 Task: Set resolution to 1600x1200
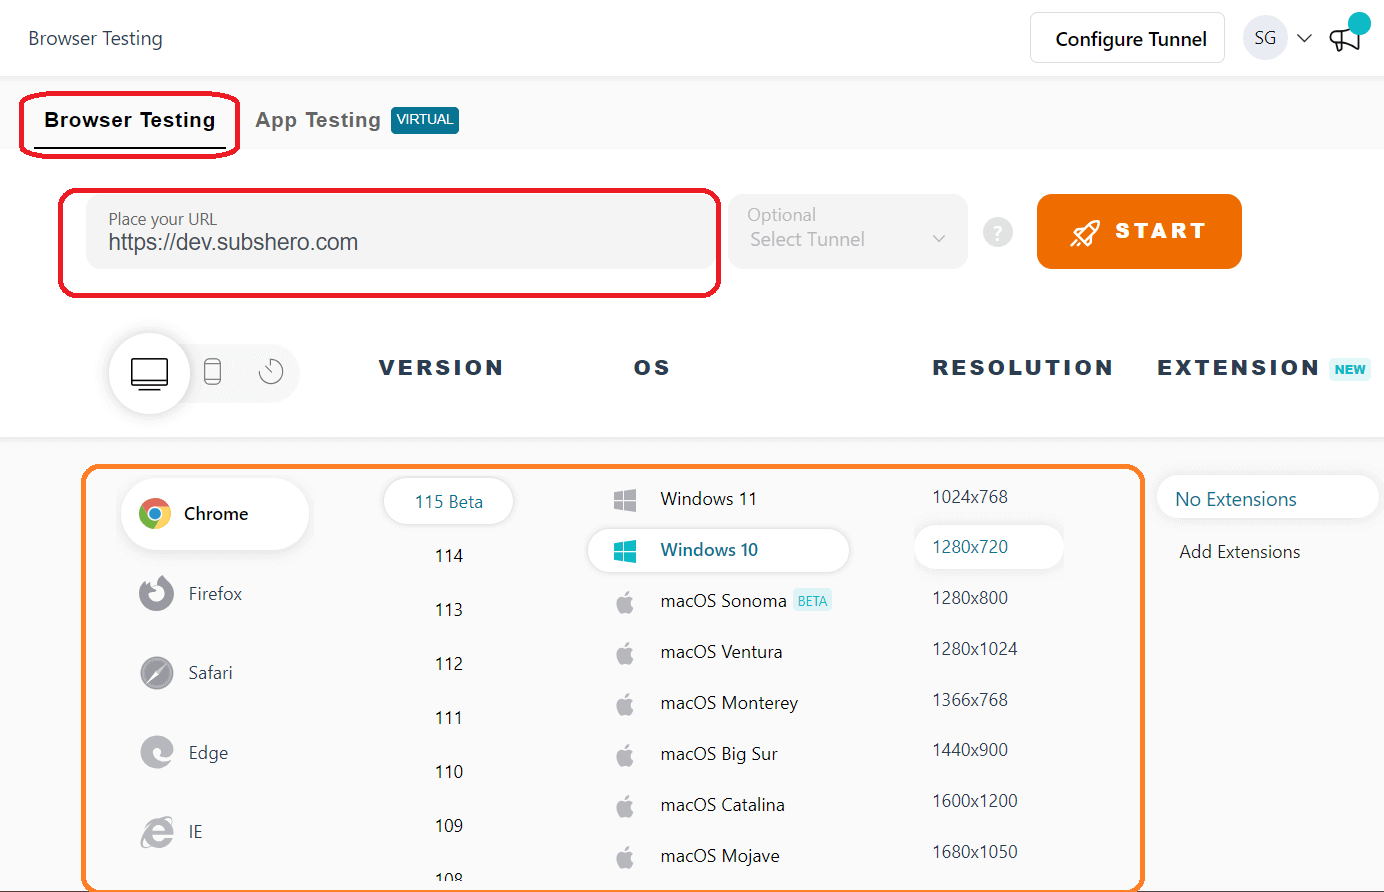tap(975, 801)
